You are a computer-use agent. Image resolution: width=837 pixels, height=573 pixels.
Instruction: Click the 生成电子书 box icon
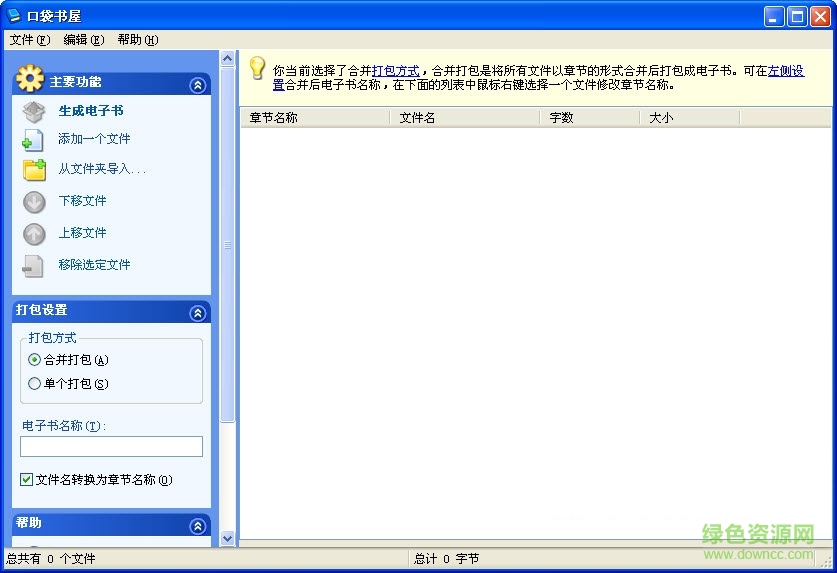point(34,111)
